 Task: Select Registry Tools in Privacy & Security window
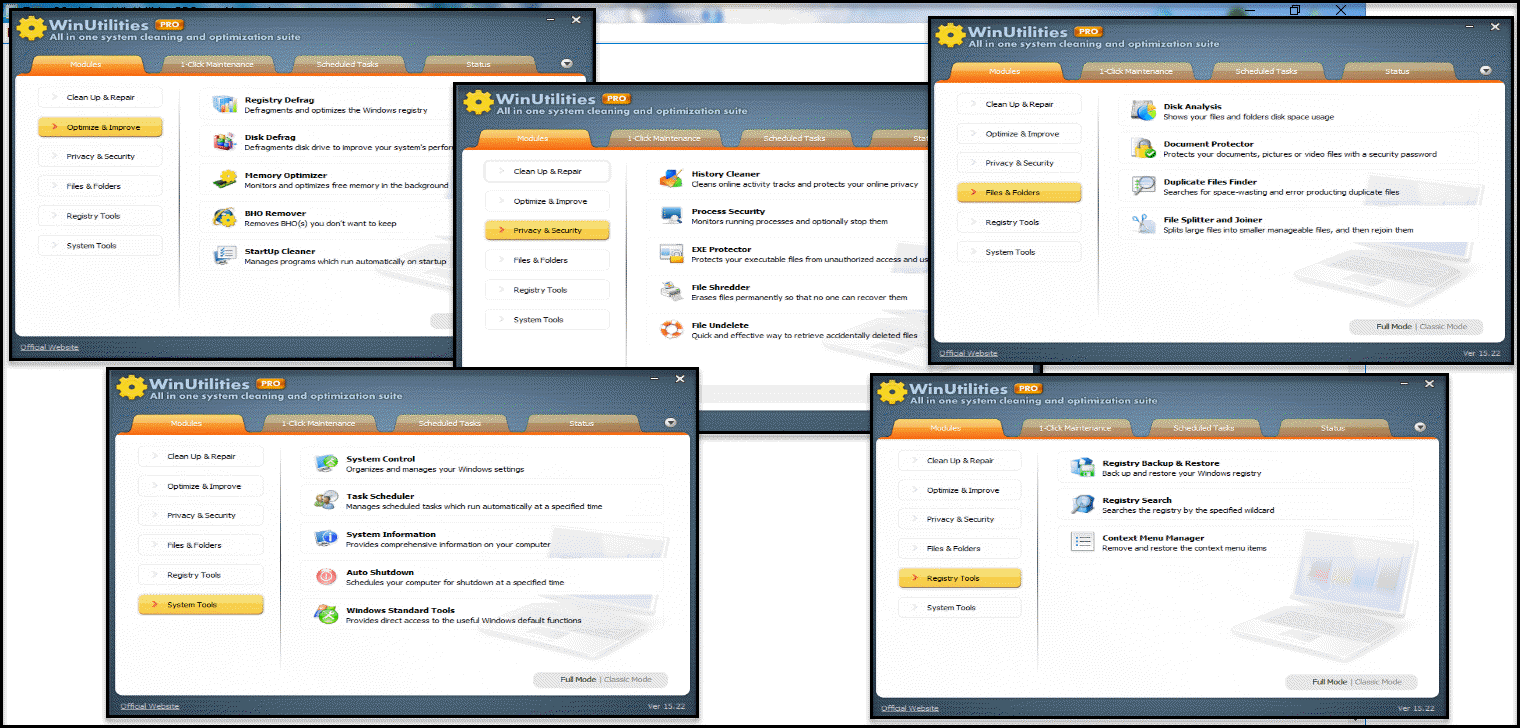tap(547, 290)
